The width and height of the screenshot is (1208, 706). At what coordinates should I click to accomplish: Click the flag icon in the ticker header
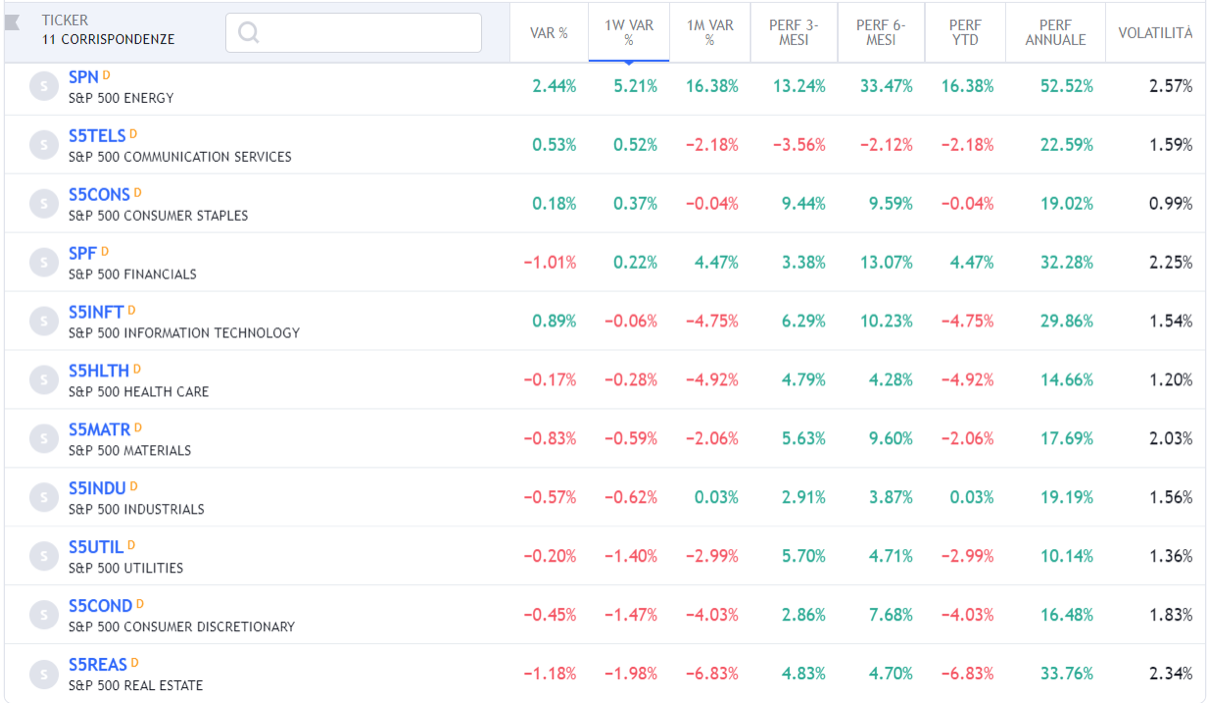pos(12,22)
